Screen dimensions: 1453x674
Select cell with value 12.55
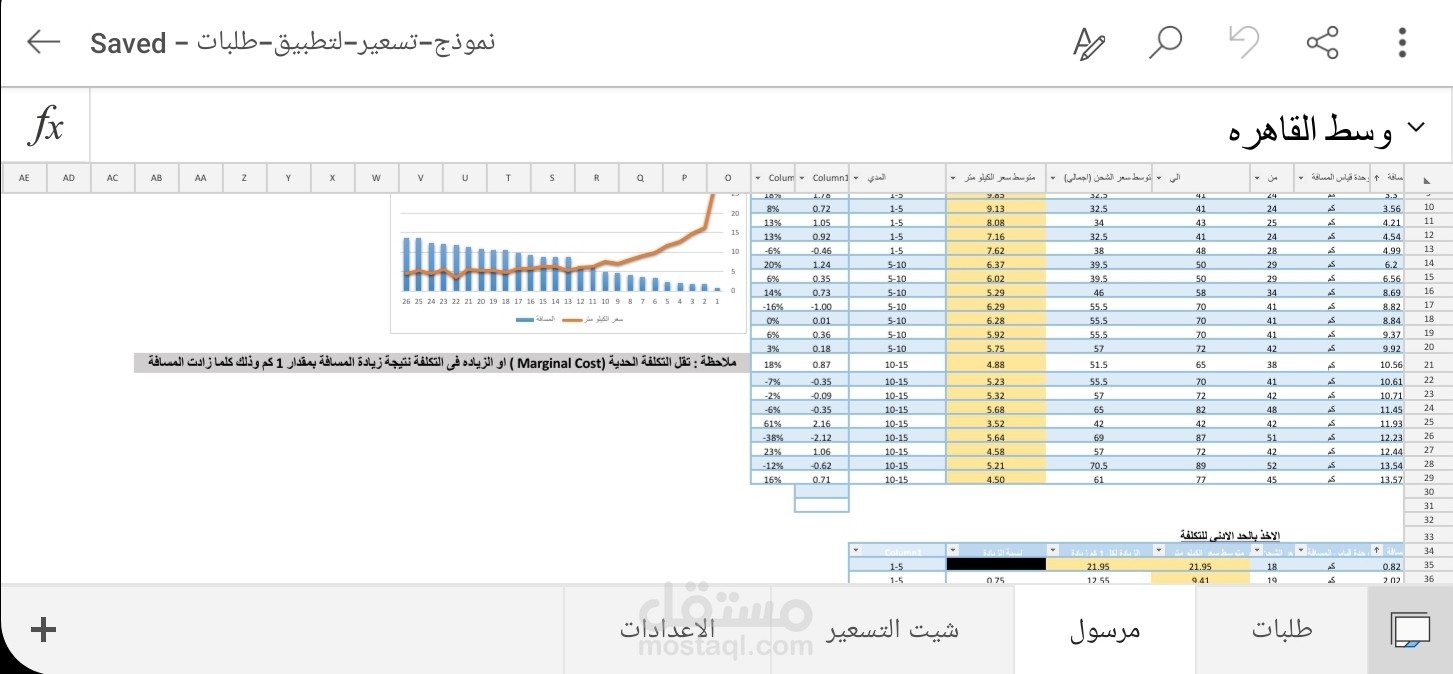[x=1098, y=578]
